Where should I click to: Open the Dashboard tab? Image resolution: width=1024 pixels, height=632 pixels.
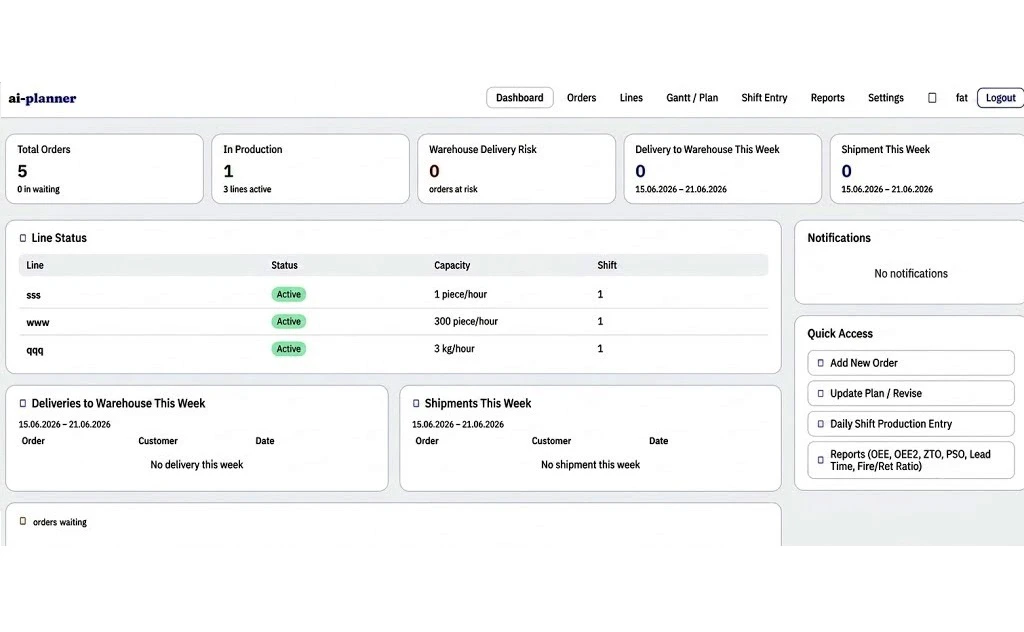pos(519,97)
